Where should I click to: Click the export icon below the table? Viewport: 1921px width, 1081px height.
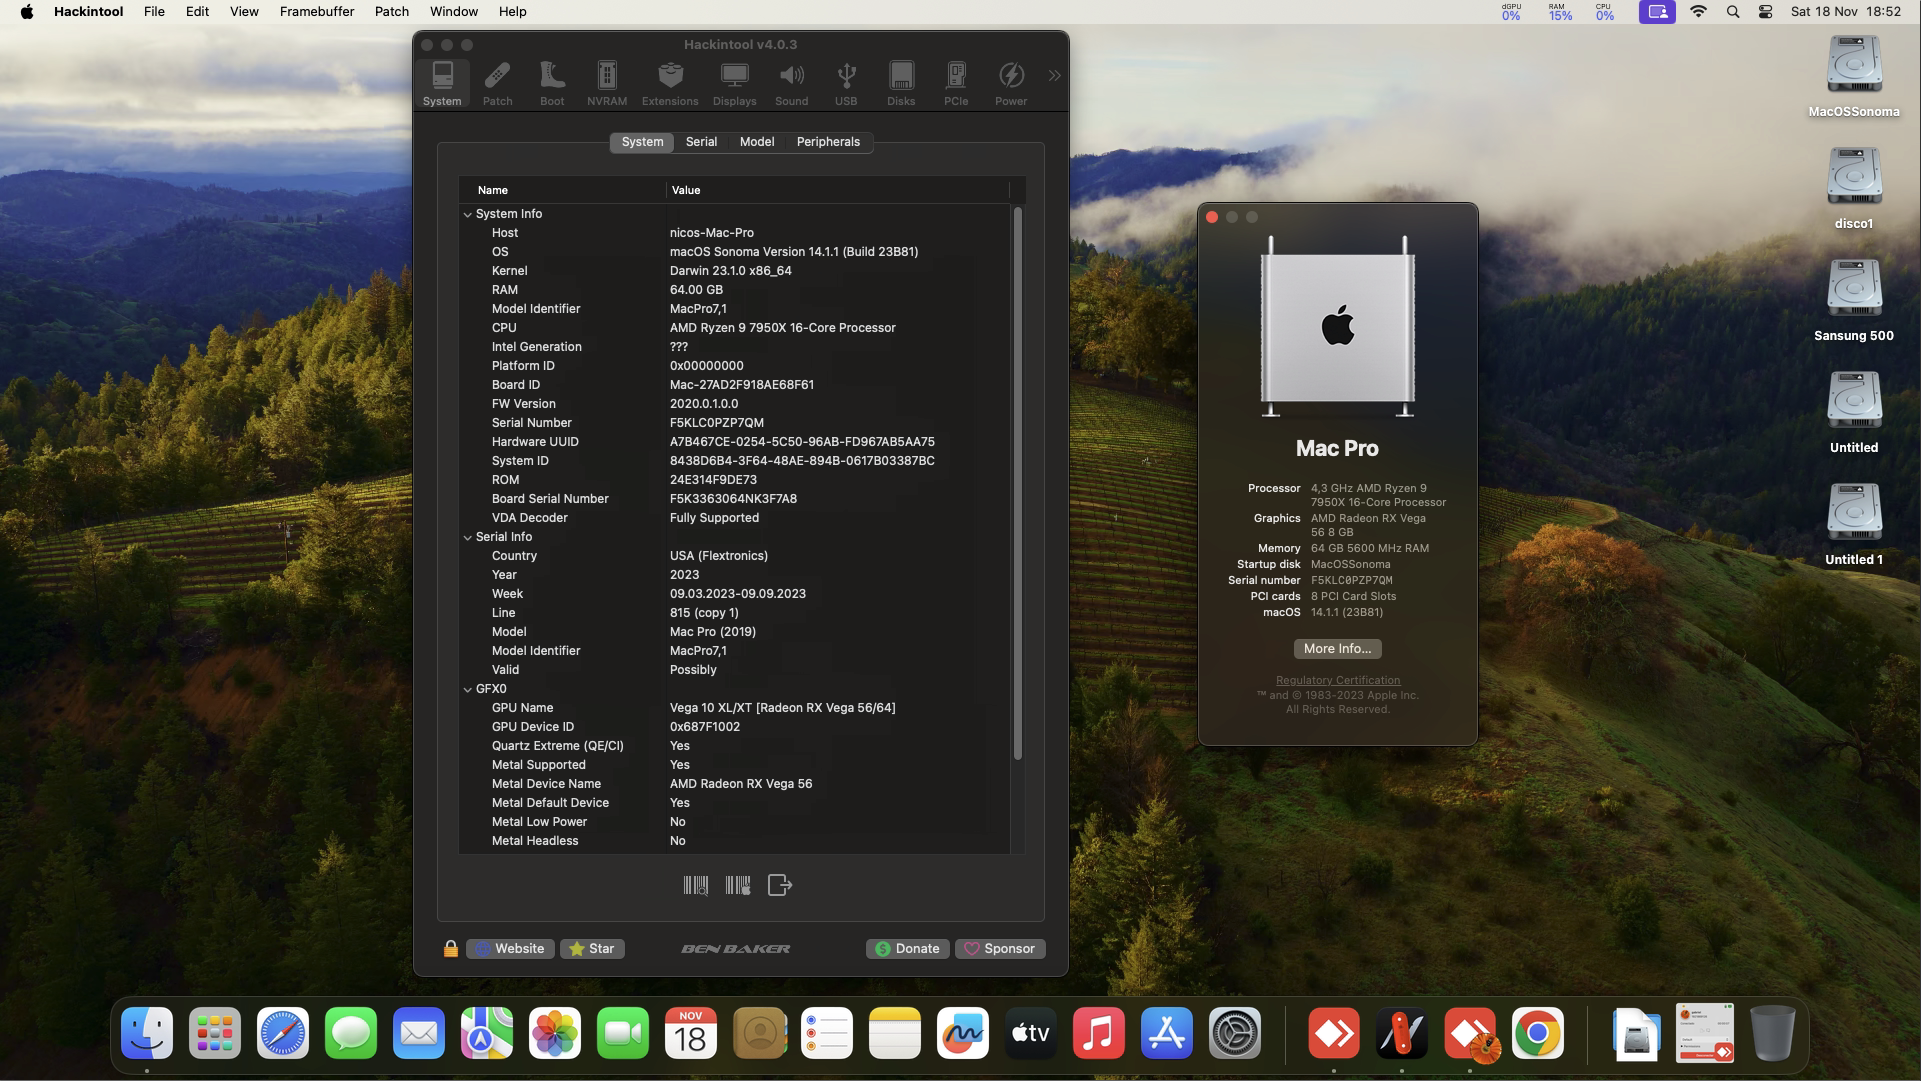(x=780, y=885)
